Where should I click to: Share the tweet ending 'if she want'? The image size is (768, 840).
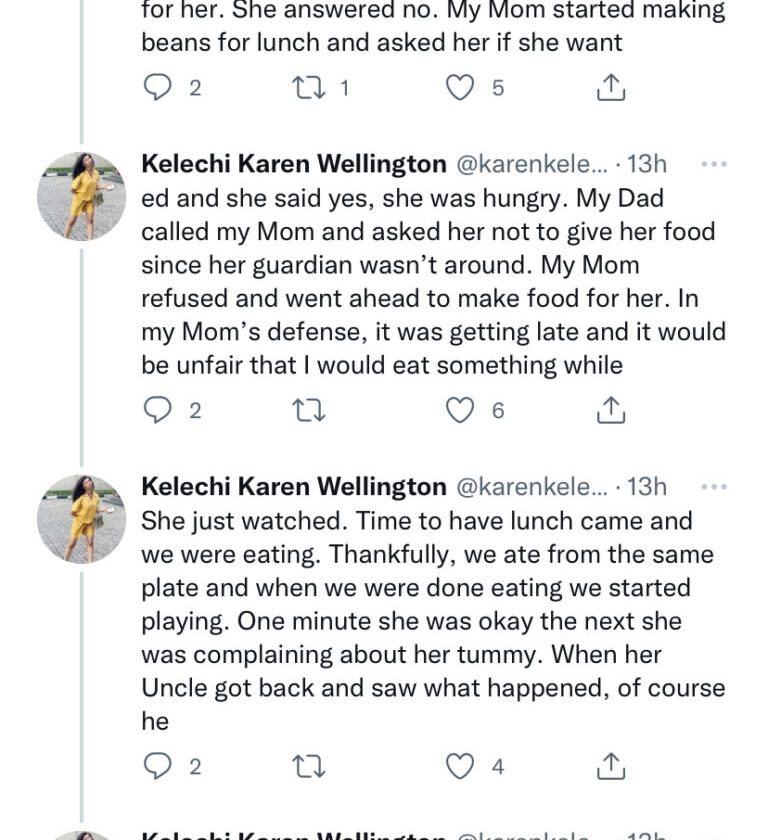pos(610,88)
